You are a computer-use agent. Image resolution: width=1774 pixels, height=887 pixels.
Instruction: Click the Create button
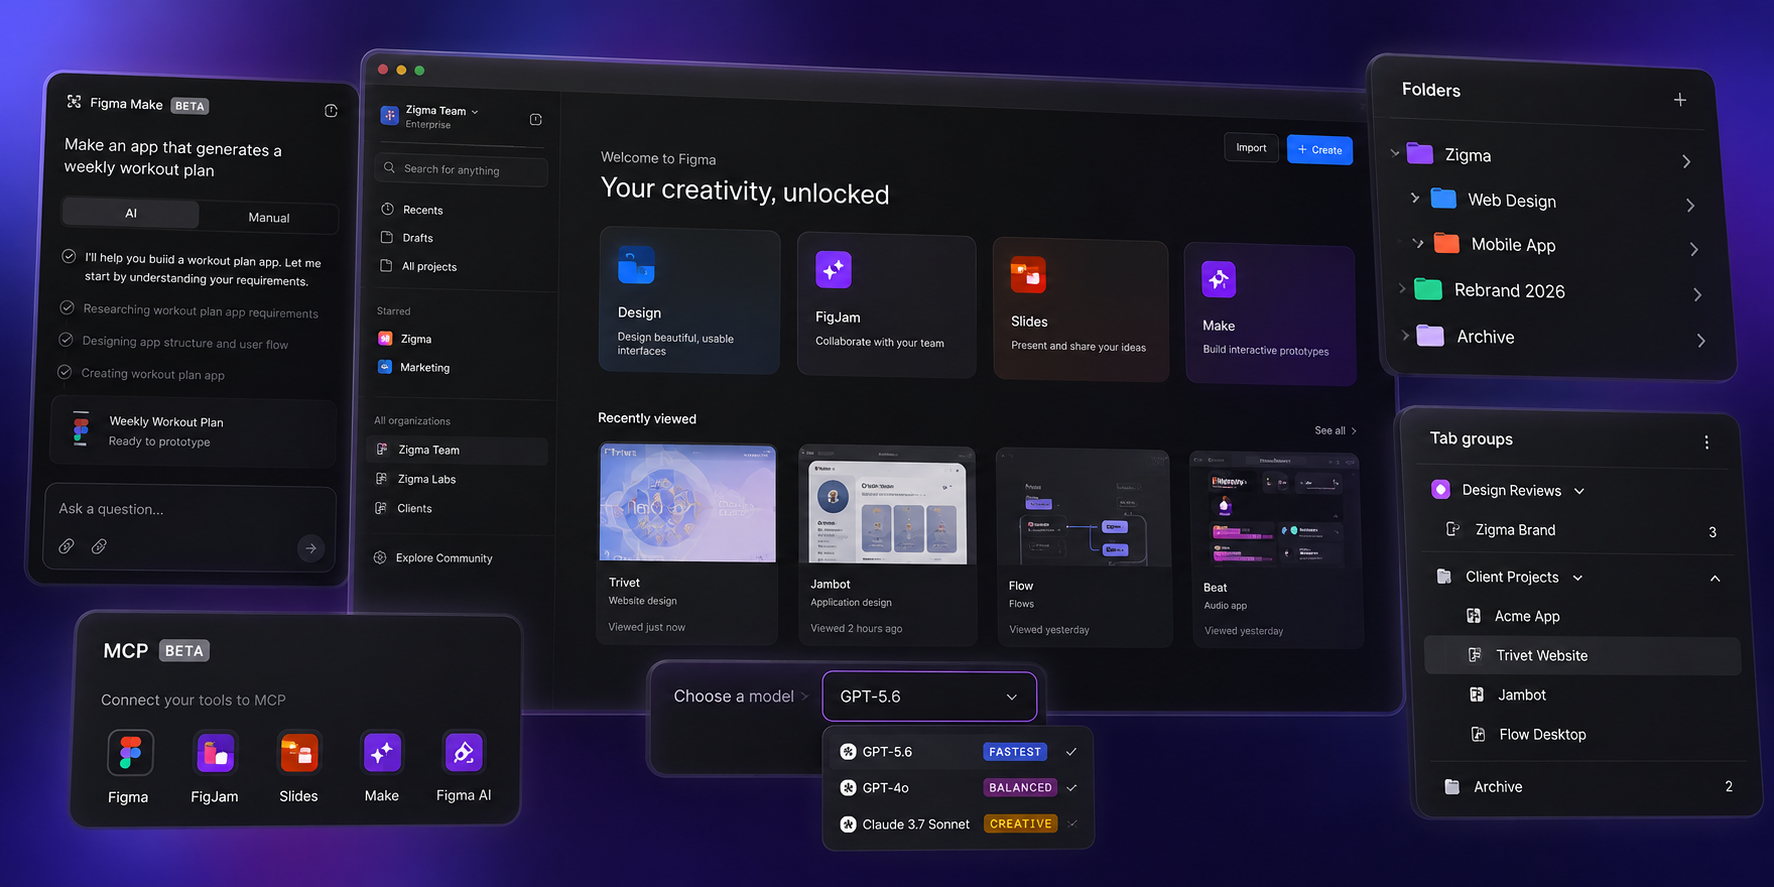pyautogui.click(x=1320, y=150)
